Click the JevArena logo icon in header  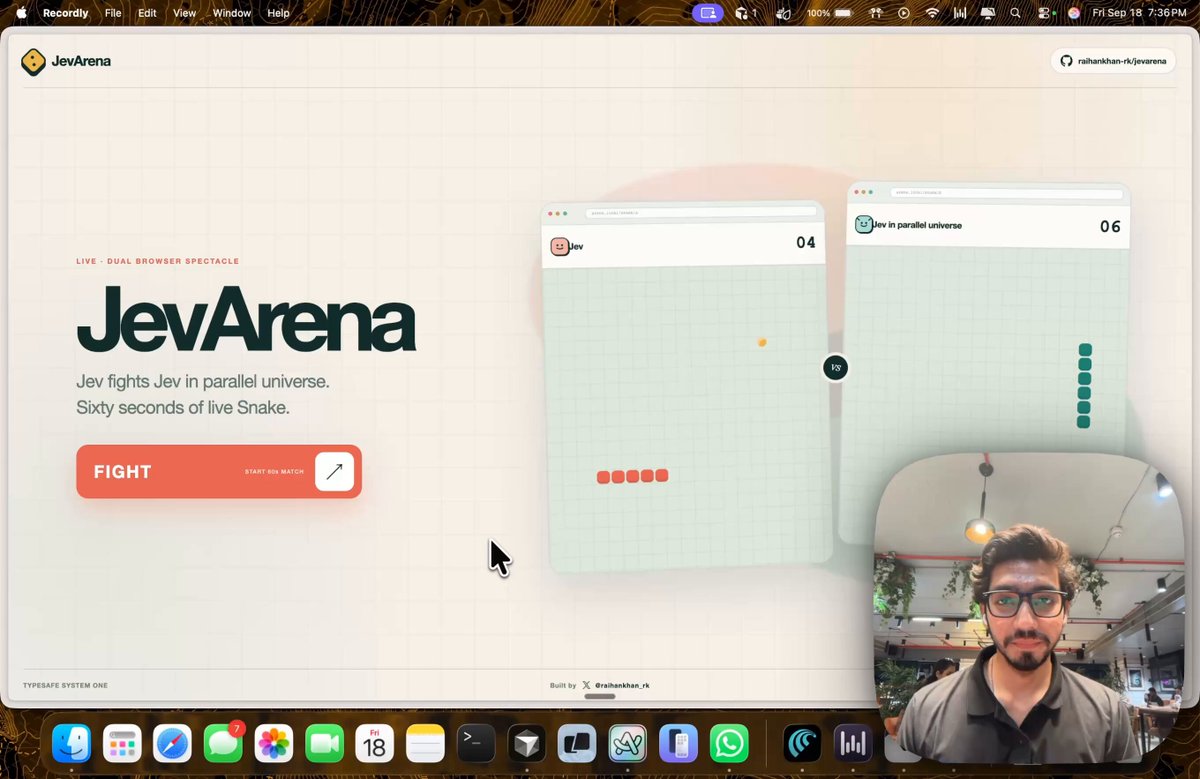(x=33, y=62)
